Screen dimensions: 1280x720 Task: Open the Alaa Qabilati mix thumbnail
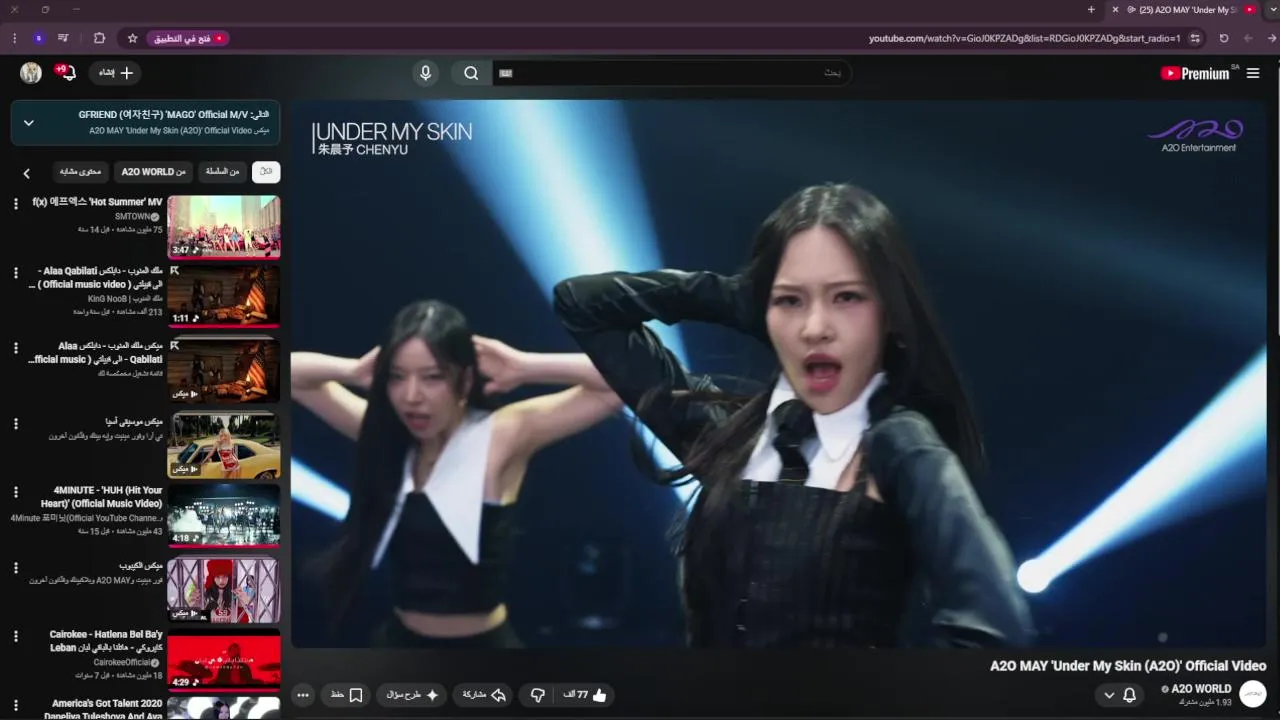point(223,370)
